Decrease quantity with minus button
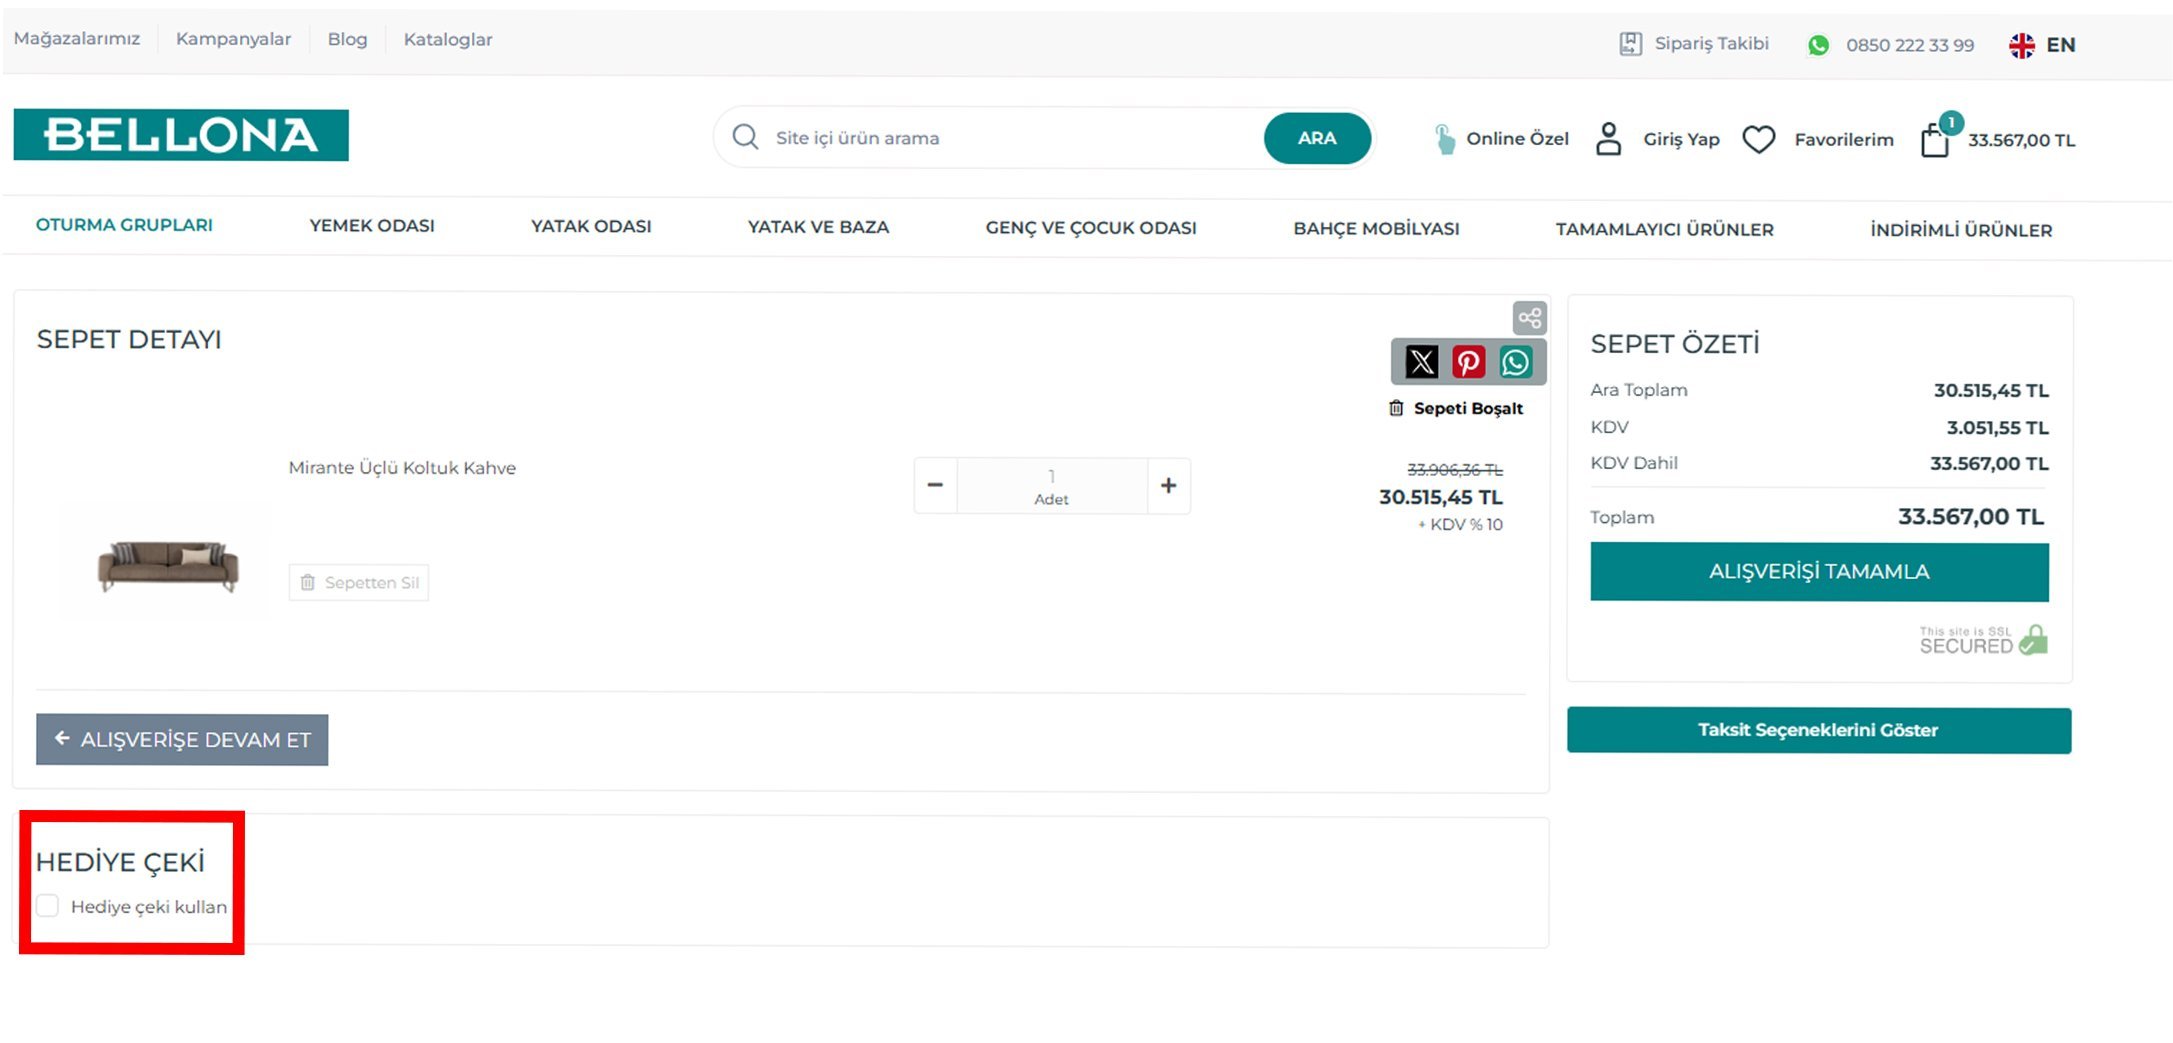 (x=935, y=486)
